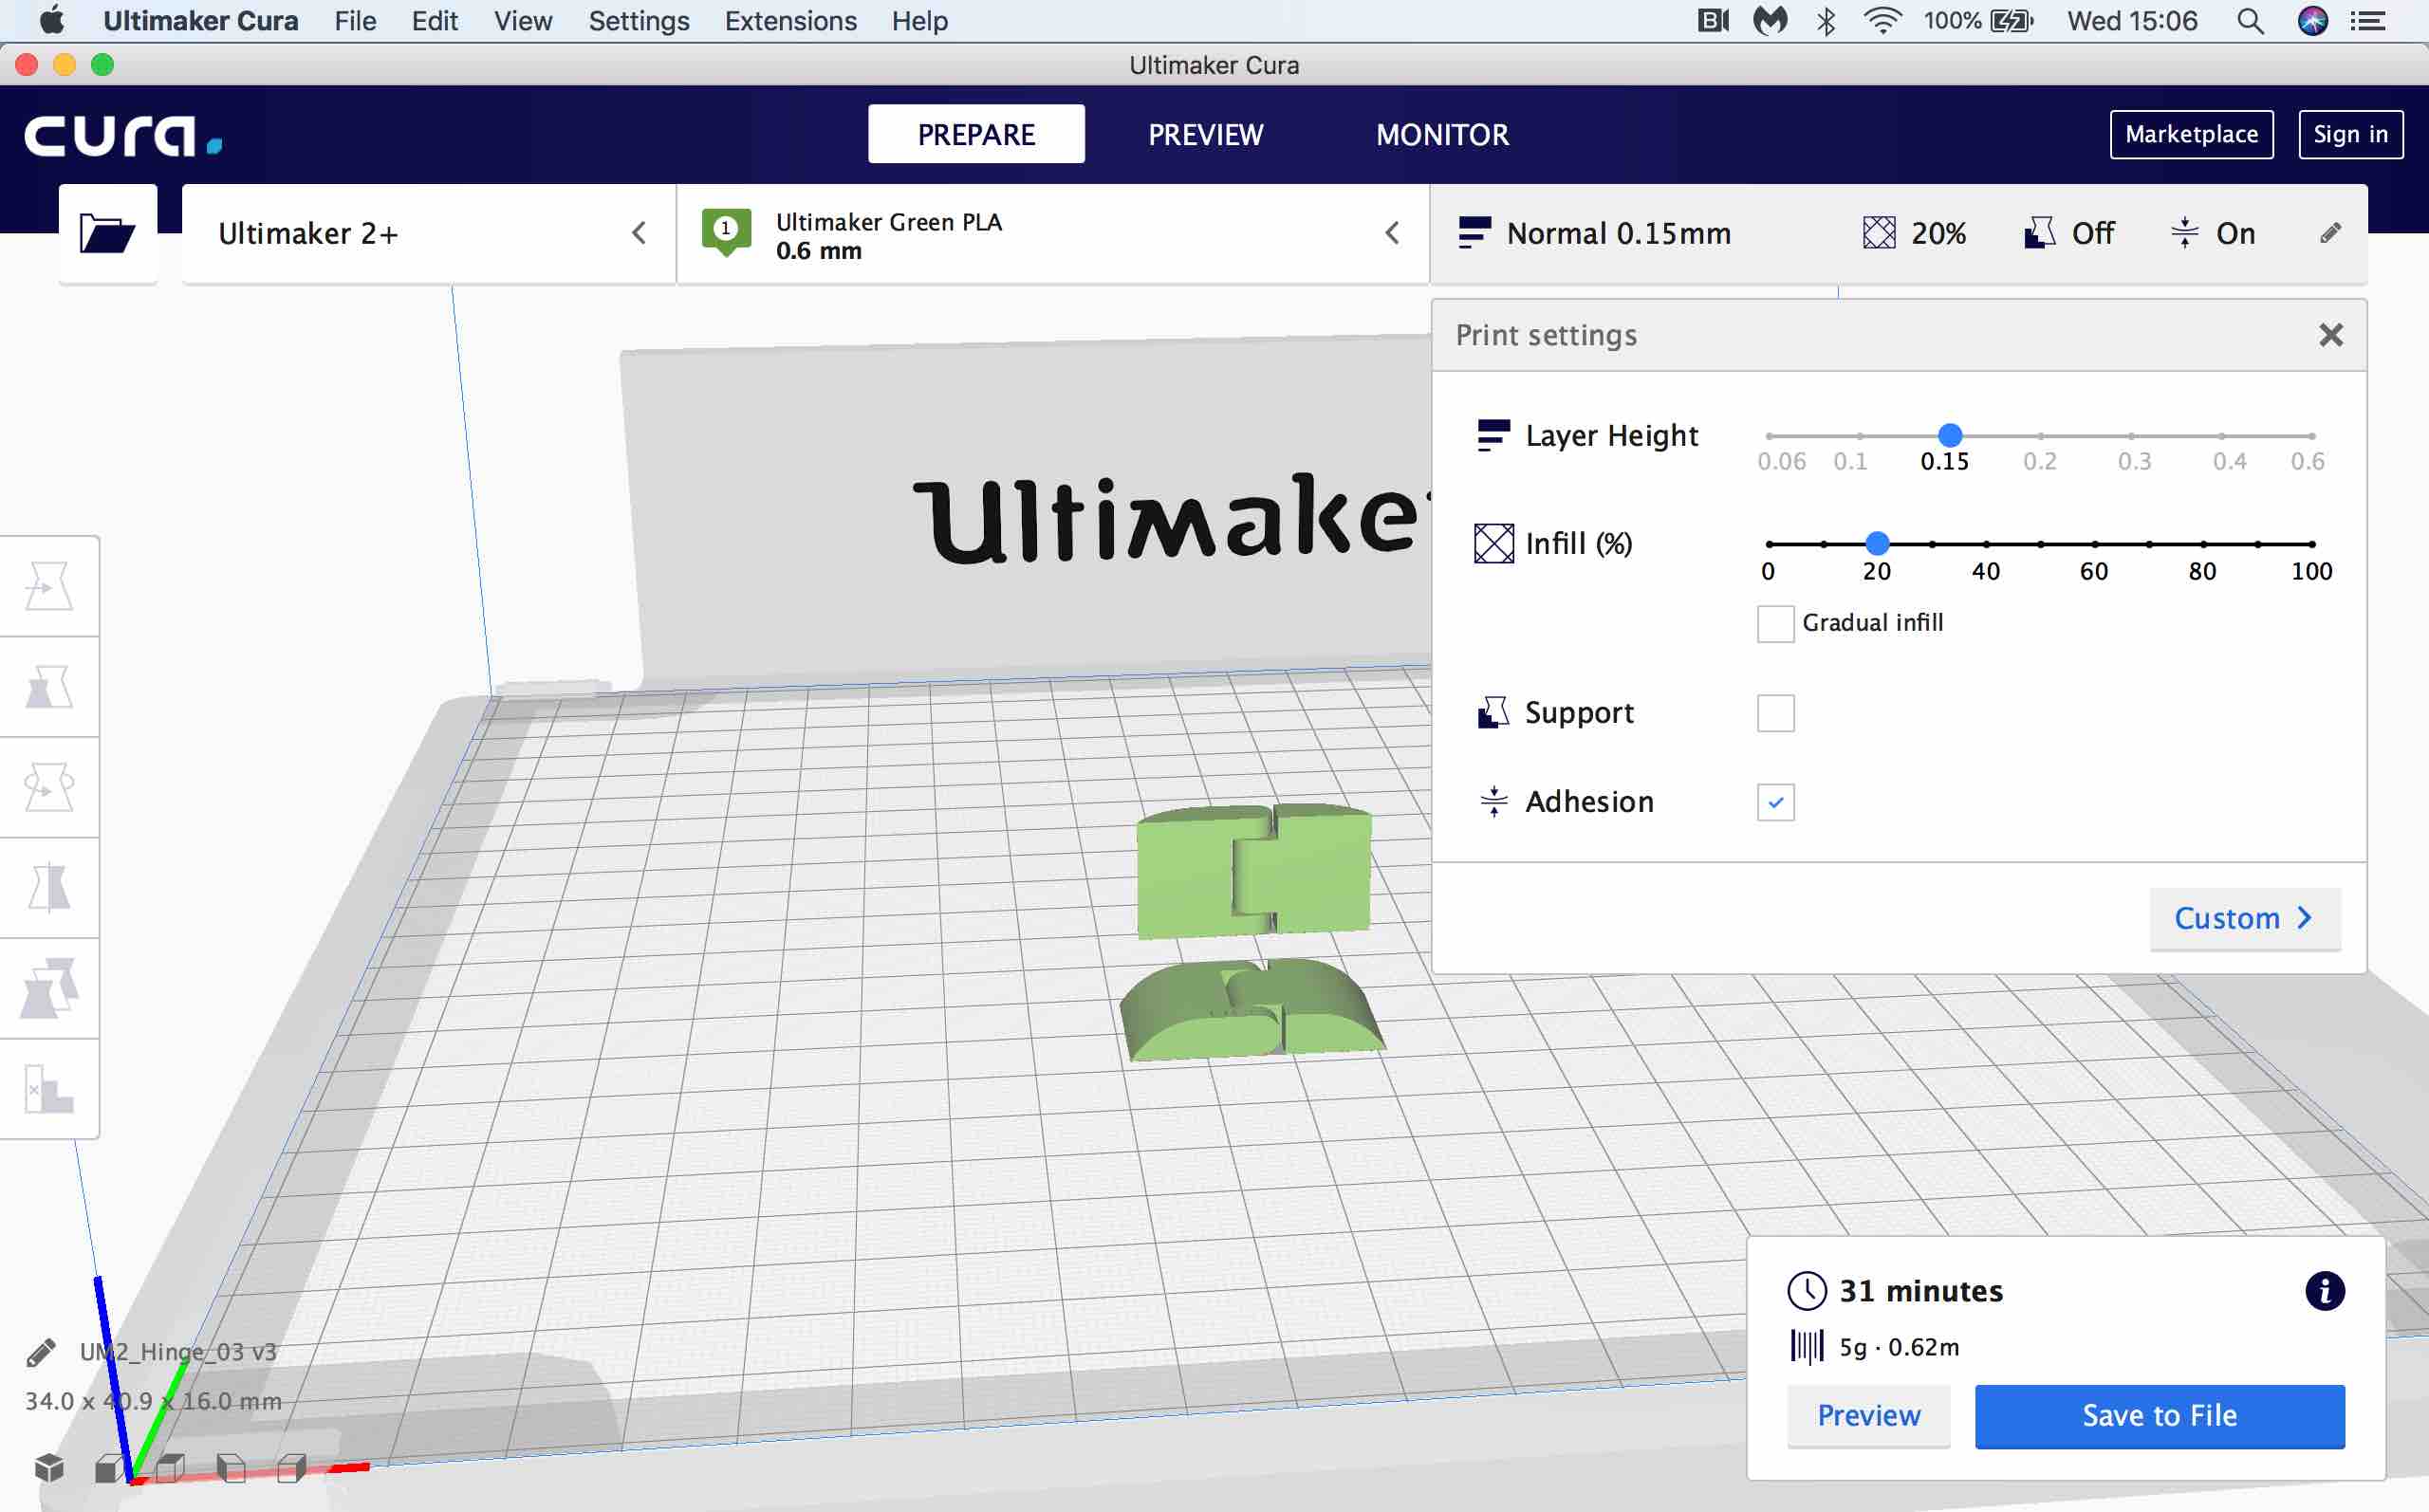Open Siri from menu bar
The image size is (2429, 1512).
2312,21
